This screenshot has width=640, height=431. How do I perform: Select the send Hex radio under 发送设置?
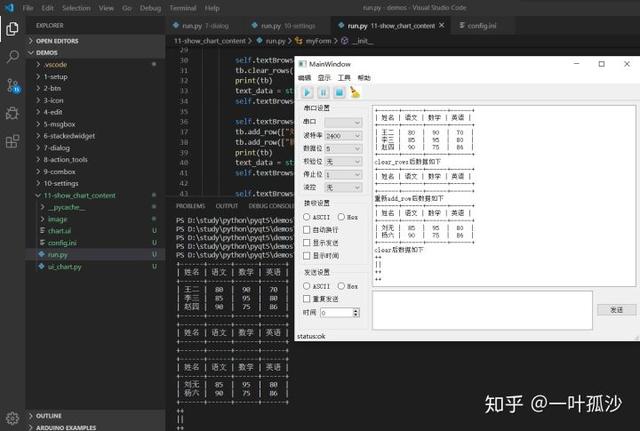point(341,286)
